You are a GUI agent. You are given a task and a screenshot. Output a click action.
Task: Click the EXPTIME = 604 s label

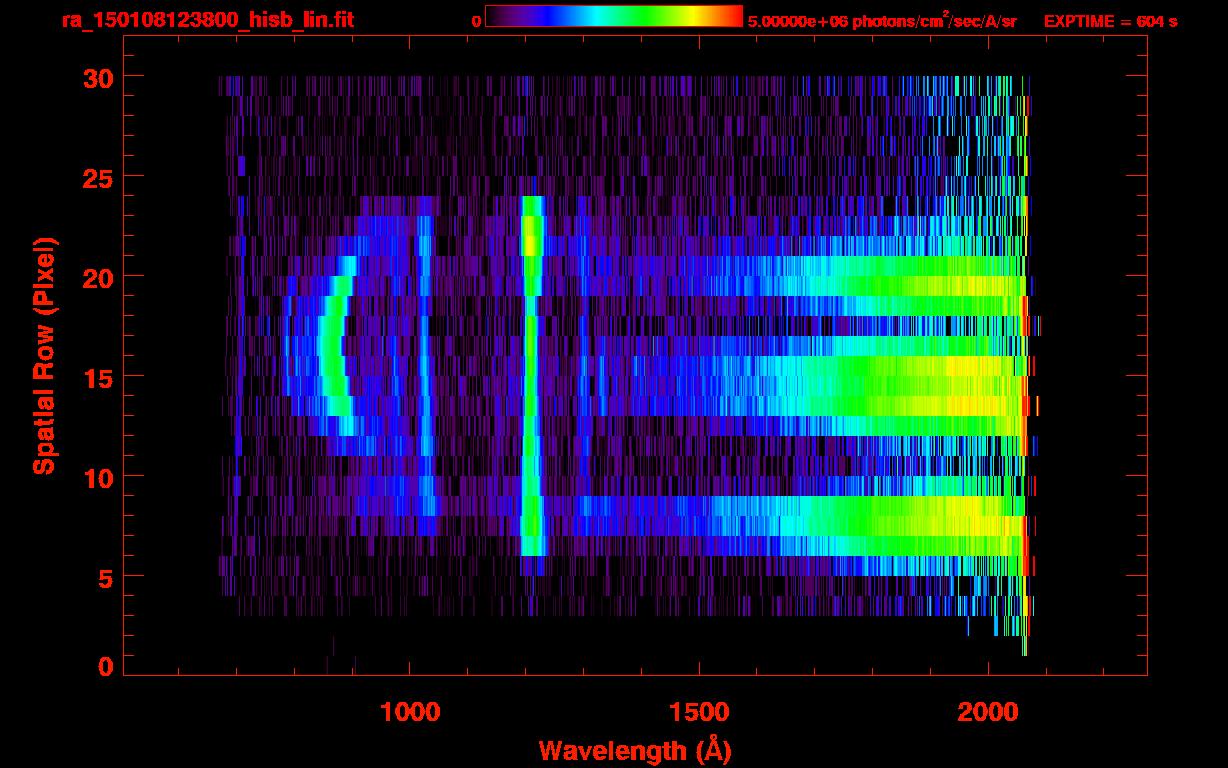click(x=1110, y=21)
